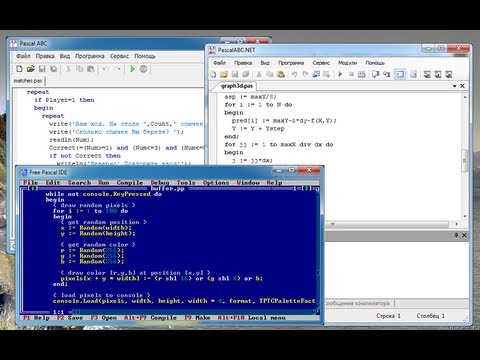This screenshot has height=360, width=480.
Task: Redo arrow in PascalABC.NET toolbar
Action: click(x=305, y=74)
